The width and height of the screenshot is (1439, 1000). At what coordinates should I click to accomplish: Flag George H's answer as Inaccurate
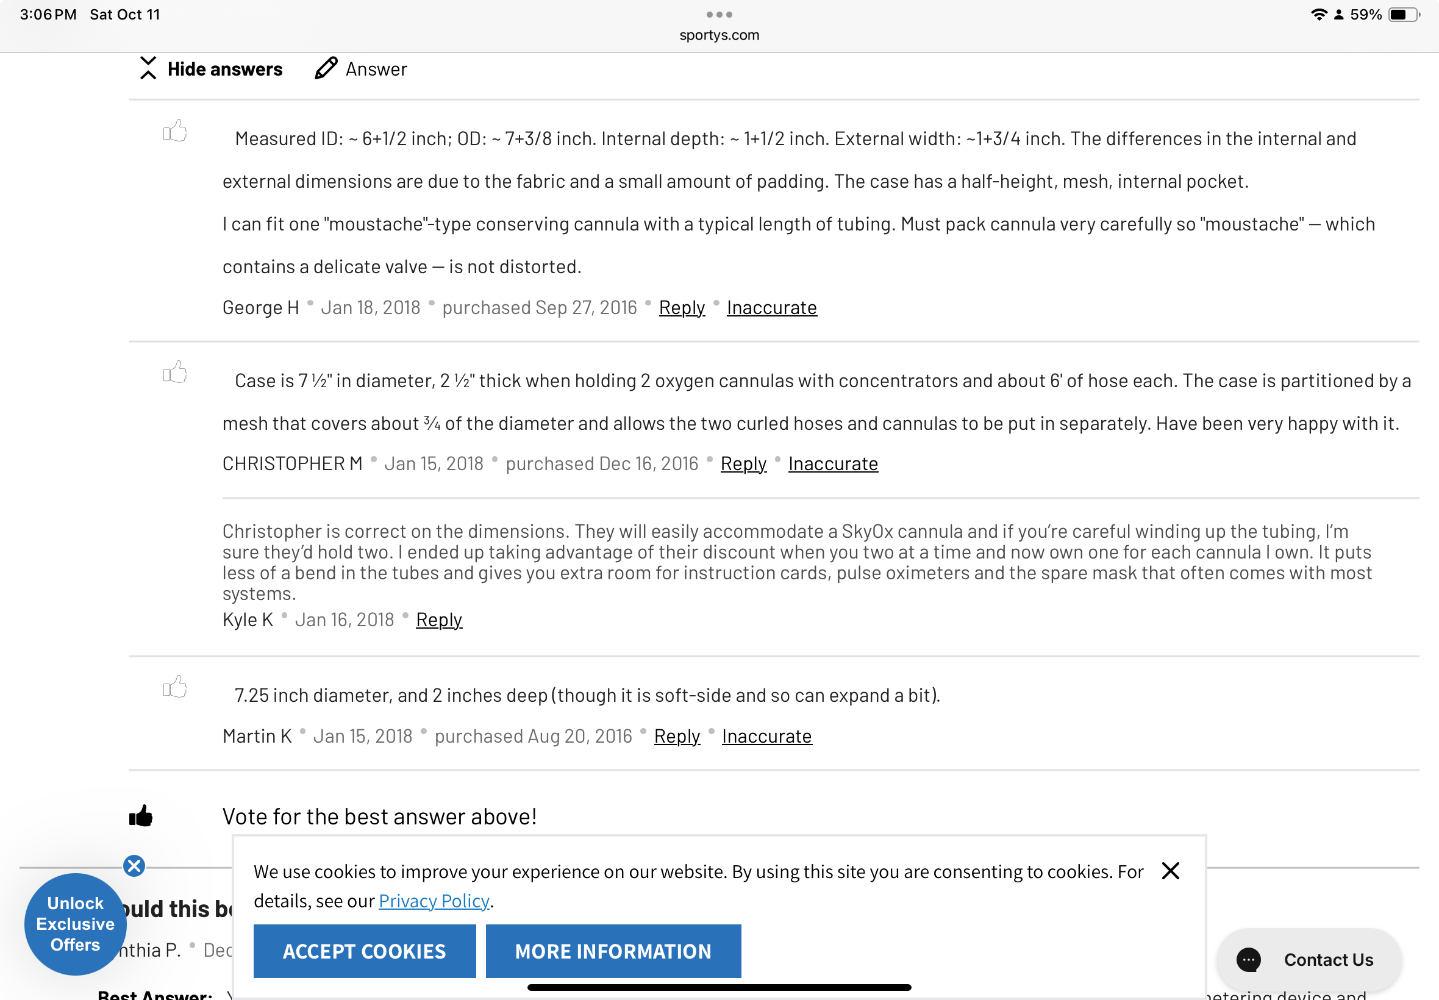click(771, 308)
